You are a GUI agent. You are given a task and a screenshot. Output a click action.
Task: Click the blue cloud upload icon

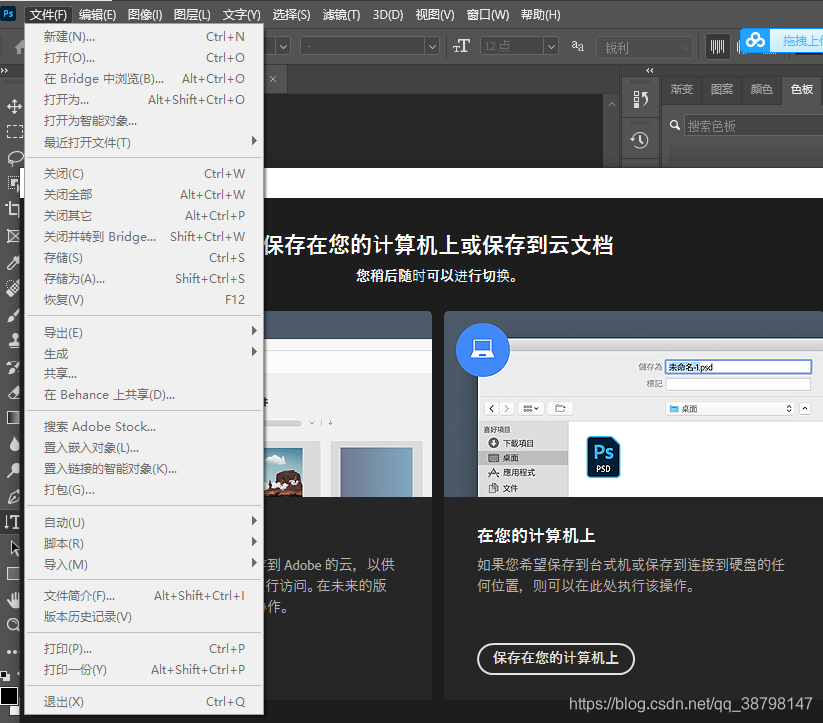(x=755, y=40)
